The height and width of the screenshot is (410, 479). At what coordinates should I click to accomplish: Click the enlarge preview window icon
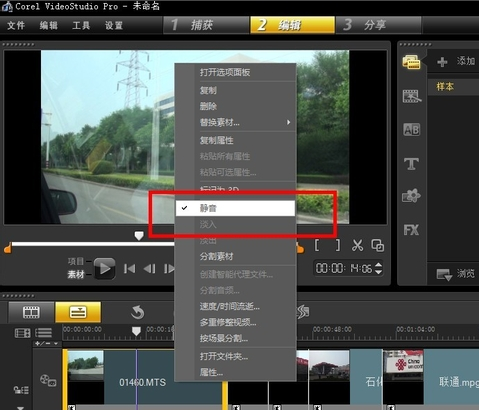pyautogui.click(x=378, y=246)
